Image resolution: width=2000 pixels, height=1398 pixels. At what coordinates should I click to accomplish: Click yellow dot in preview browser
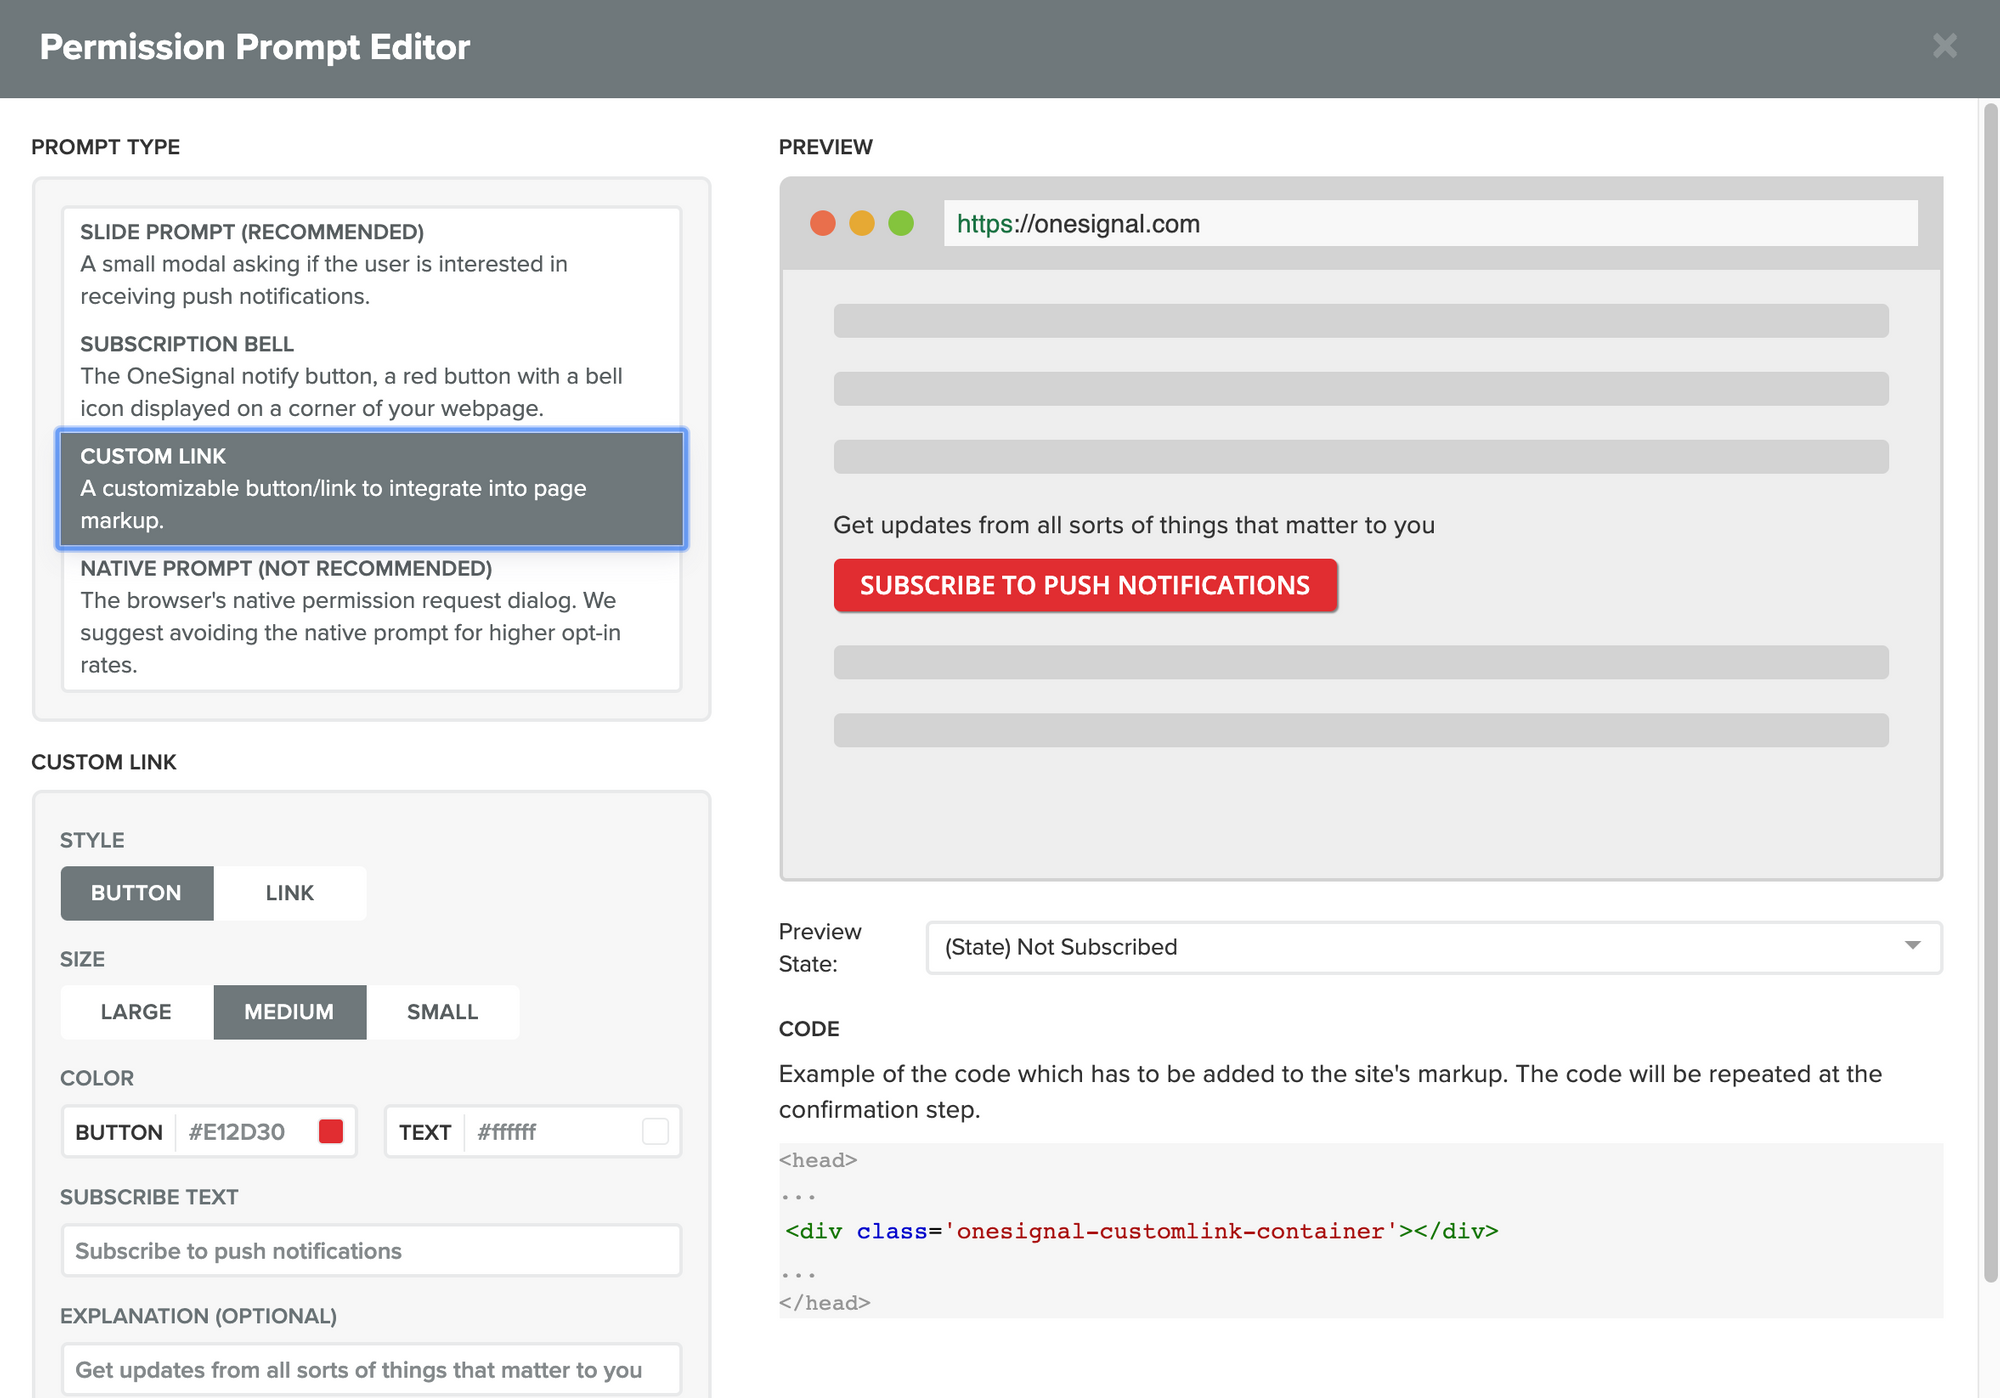point(862,223)
